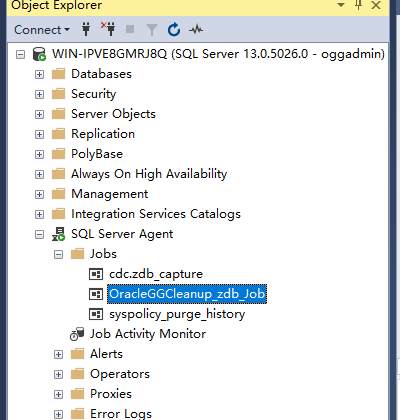Expand the Operators folder
The image size is (400, 420).
point(58,374)
